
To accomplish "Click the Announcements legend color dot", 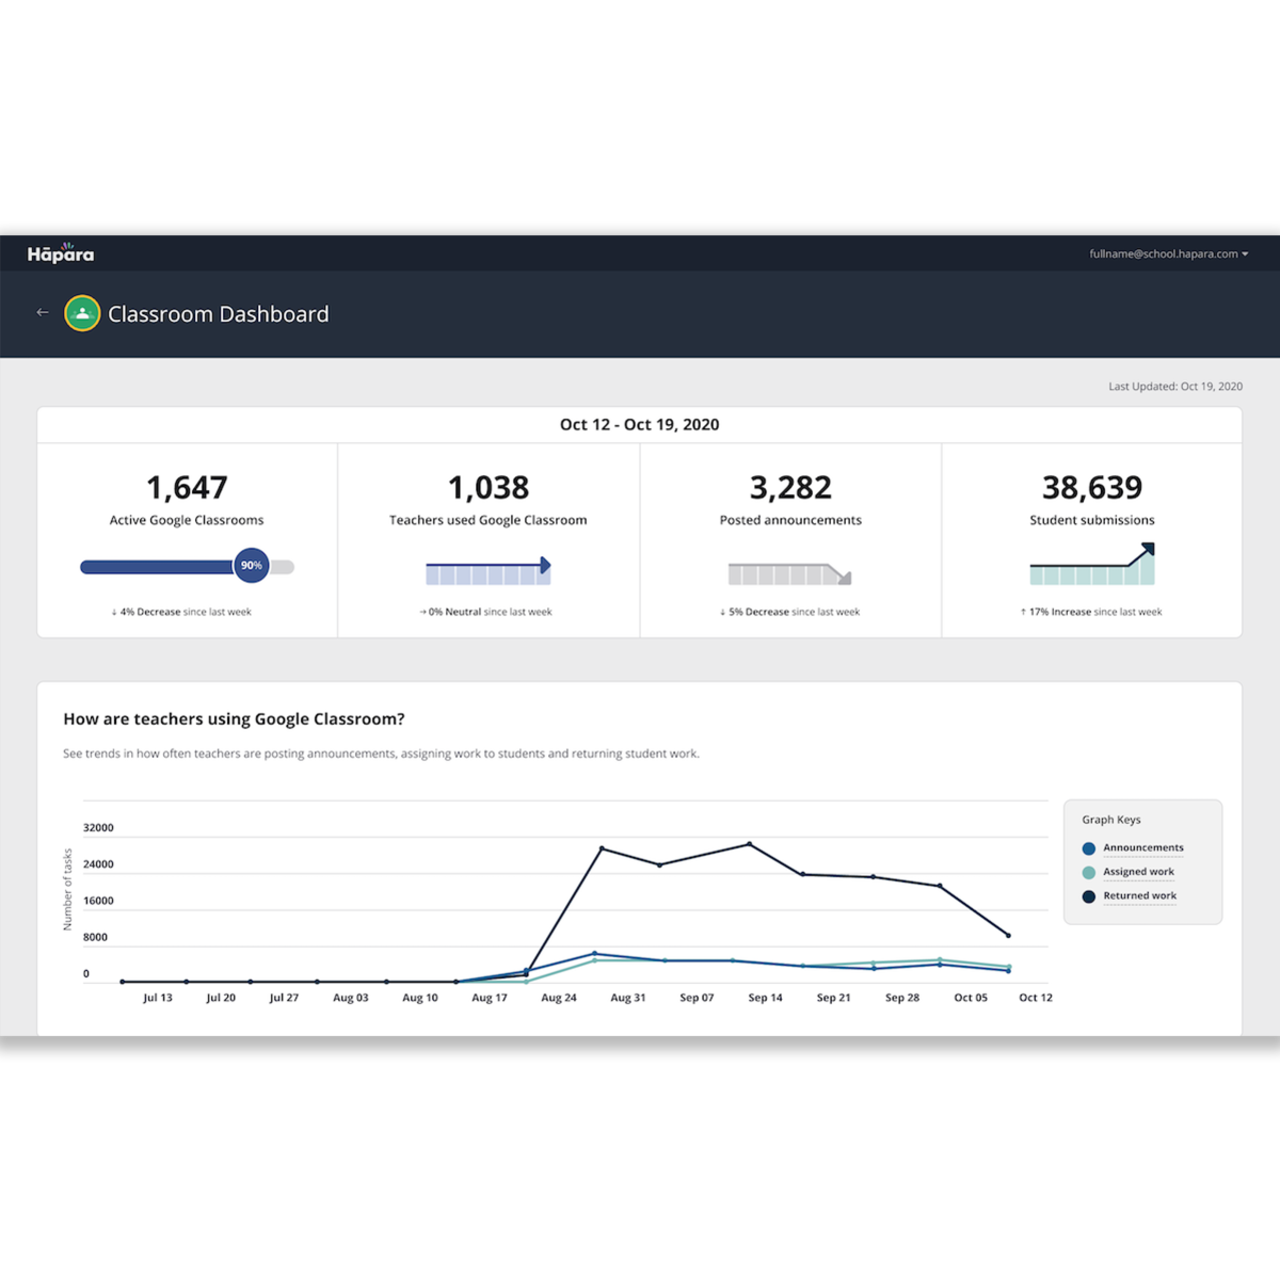I will 1089,848.
